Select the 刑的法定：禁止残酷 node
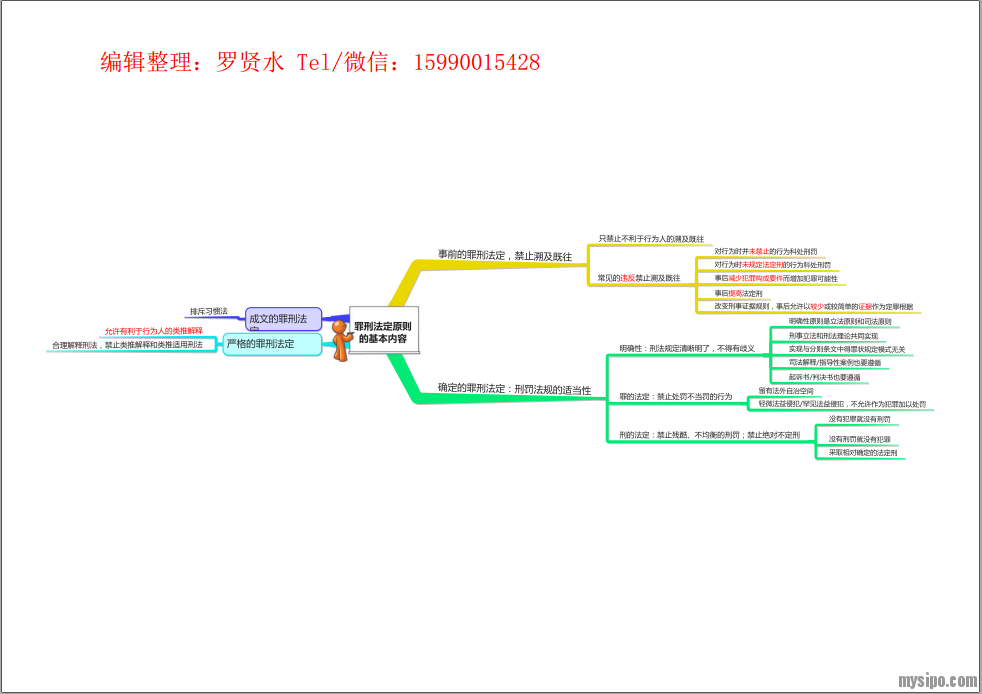Image resolution: width=982 pixels, height=694 pixels. (x=709, y=435)
